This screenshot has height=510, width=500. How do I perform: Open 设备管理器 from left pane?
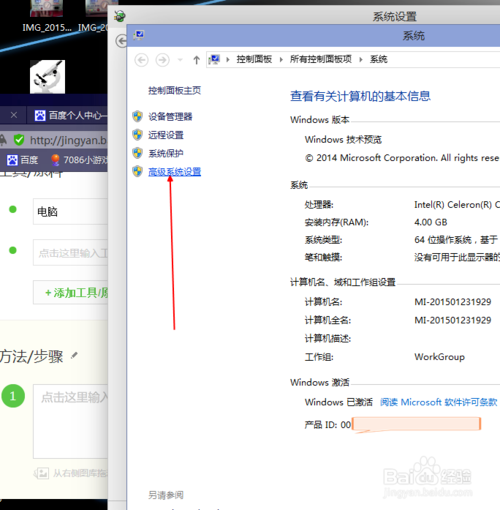click(170, 116)
